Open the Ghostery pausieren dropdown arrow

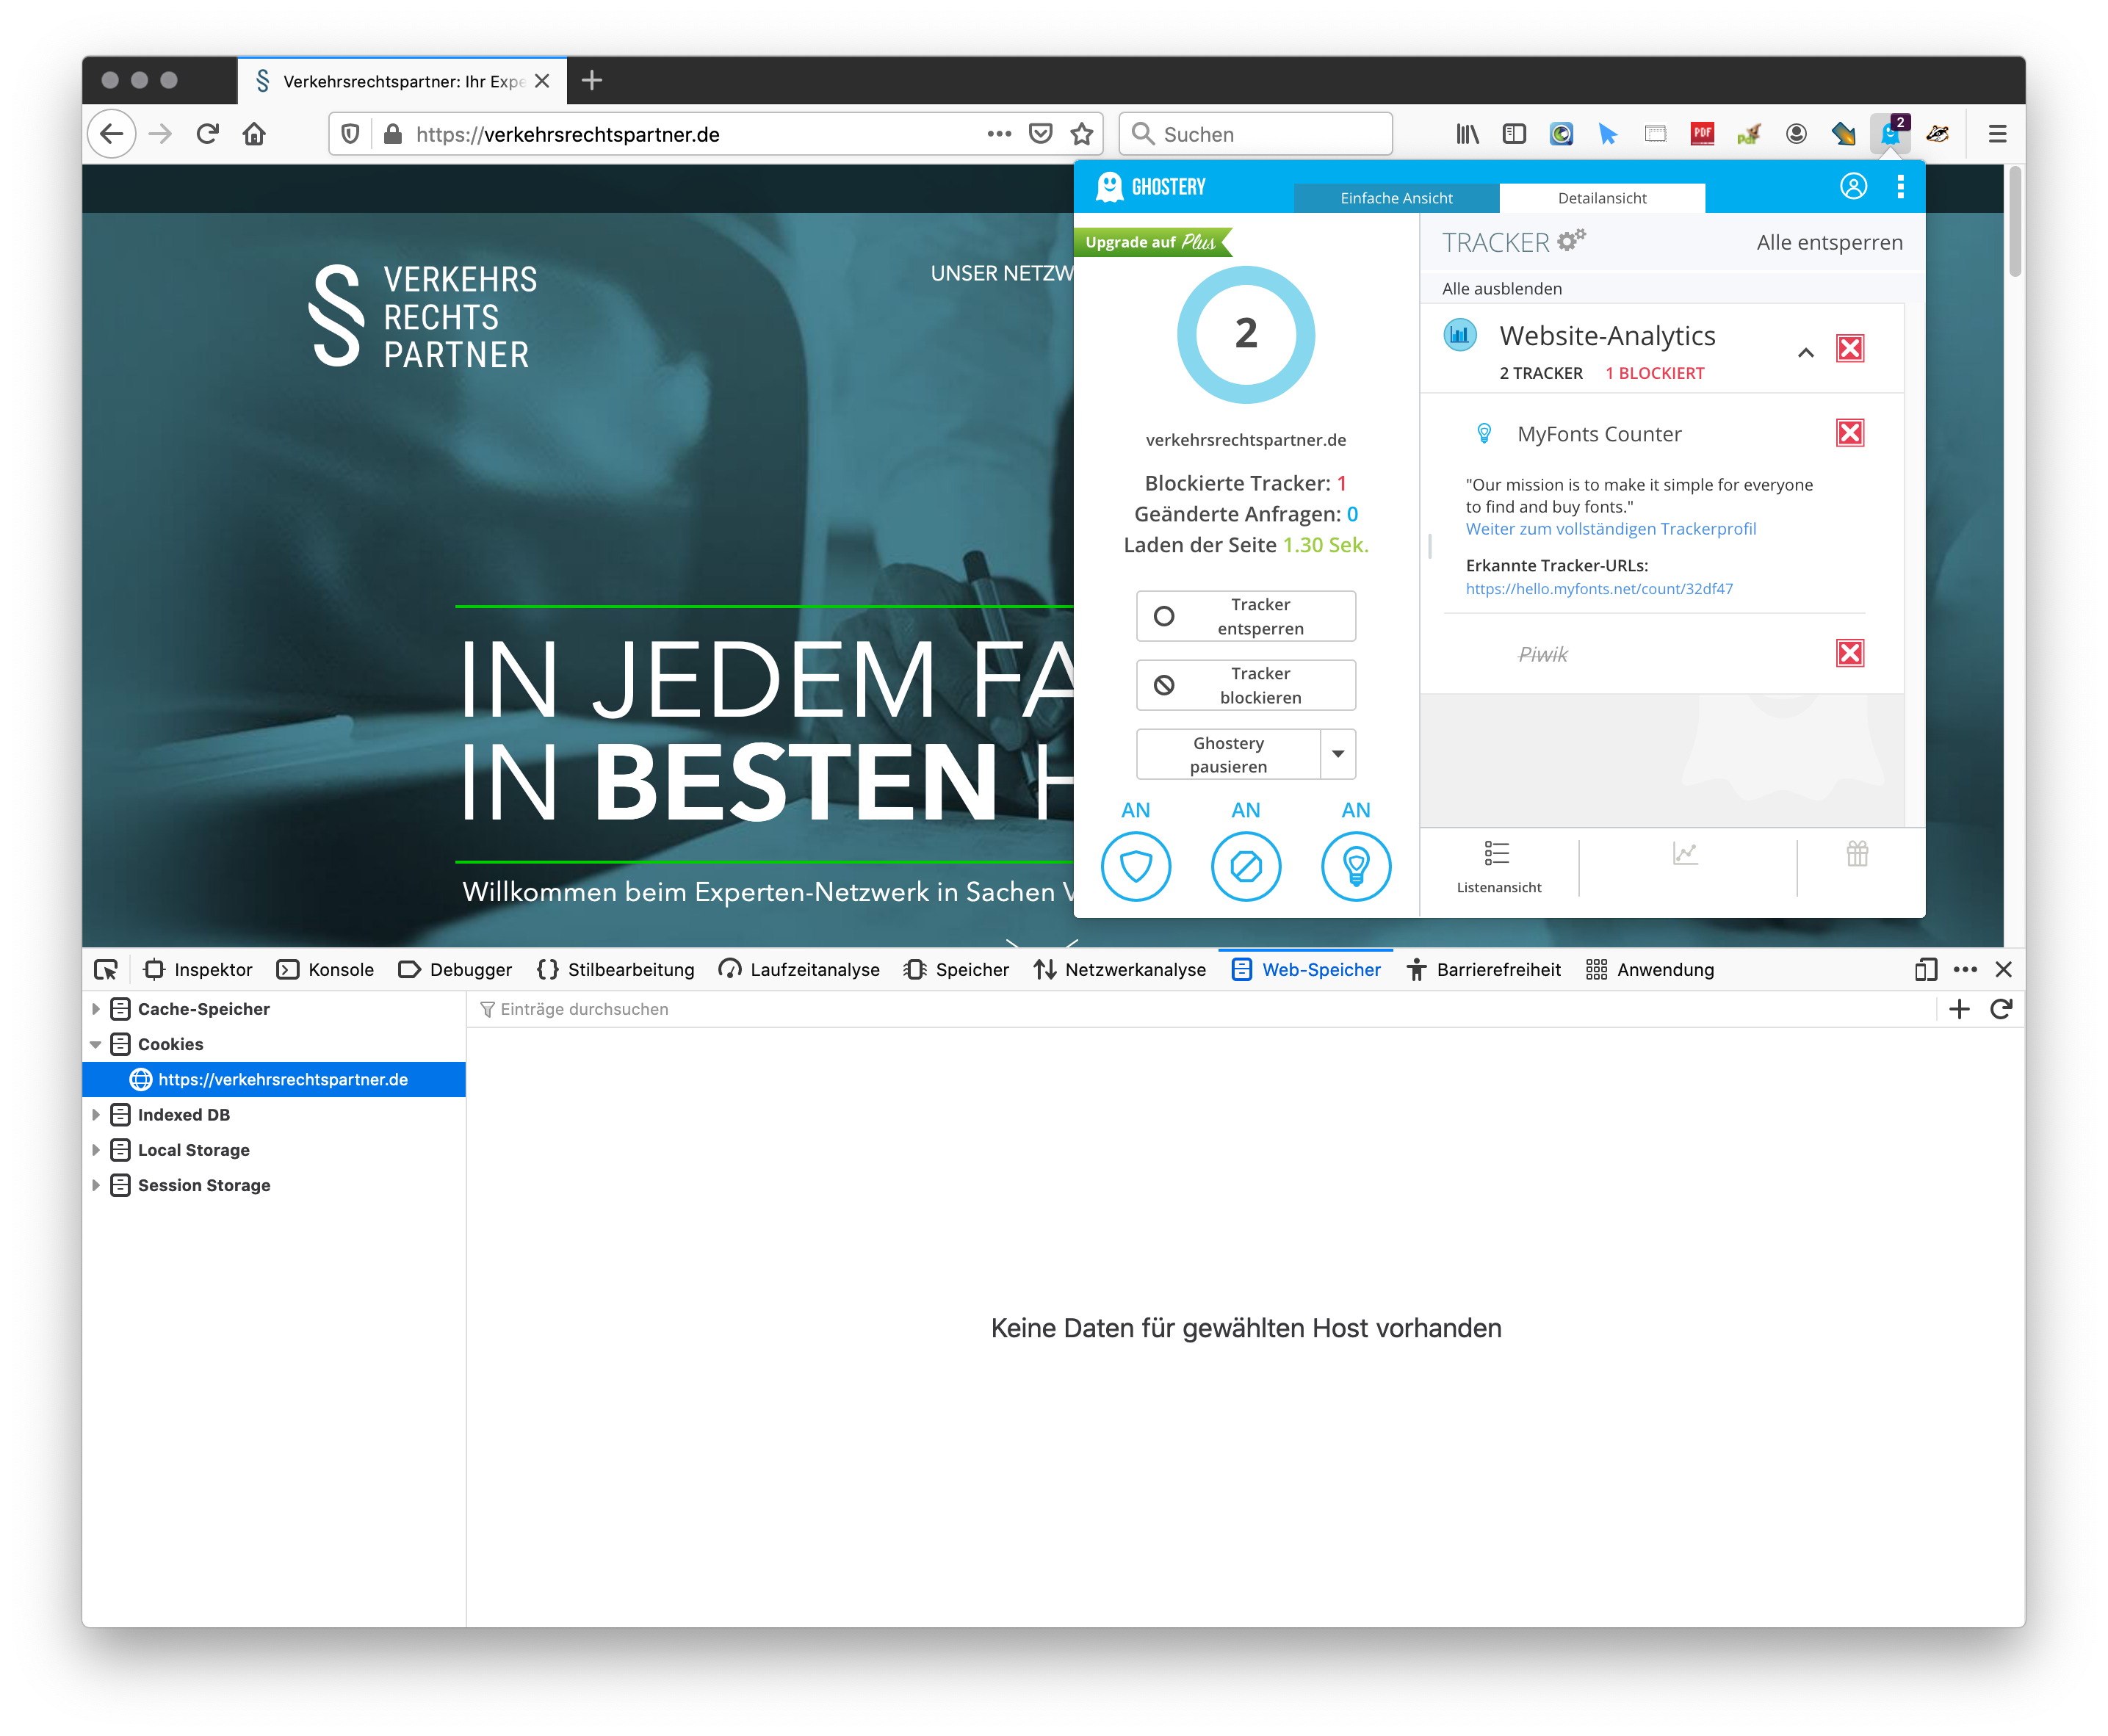pyautogui.click(x=1338, y=754)
